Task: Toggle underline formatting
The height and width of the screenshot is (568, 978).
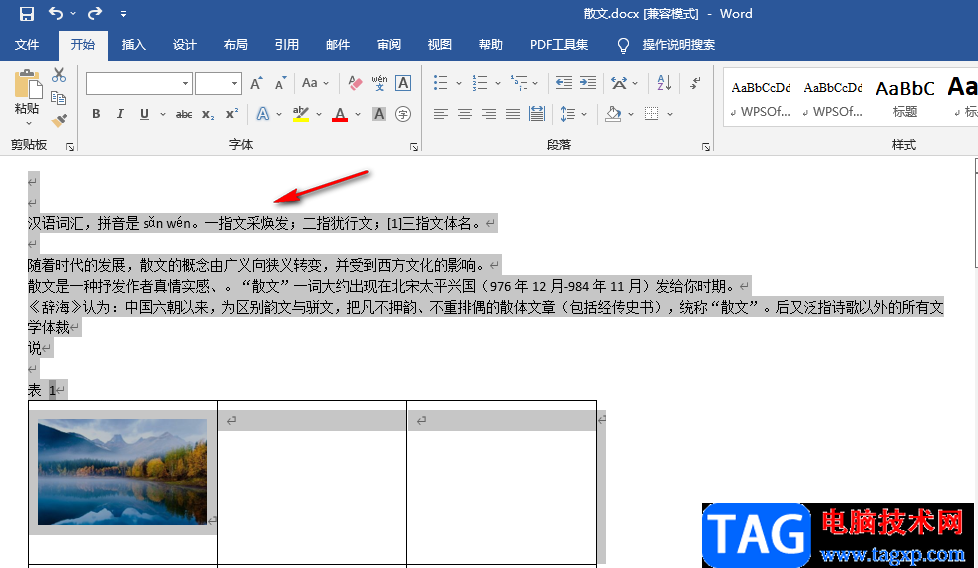Action: [144, 114]
